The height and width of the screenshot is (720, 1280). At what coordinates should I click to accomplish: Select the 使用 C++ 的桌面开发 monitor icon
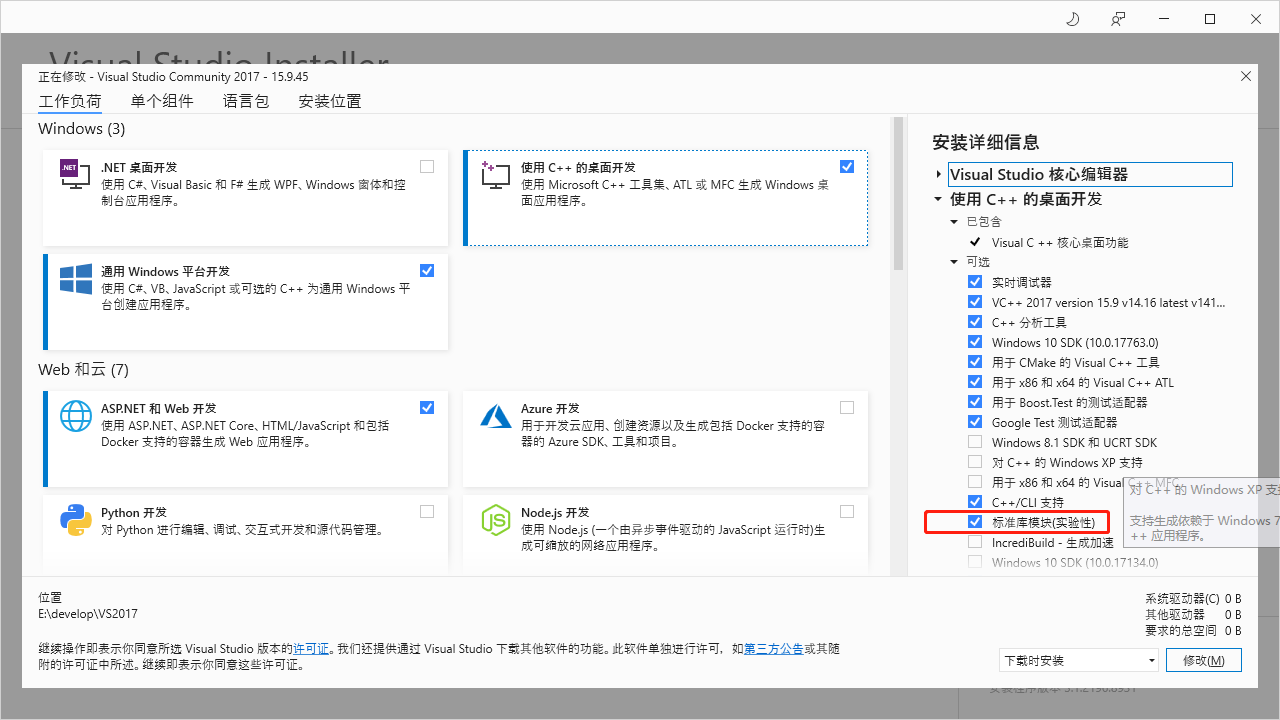[x=495, y=174]
